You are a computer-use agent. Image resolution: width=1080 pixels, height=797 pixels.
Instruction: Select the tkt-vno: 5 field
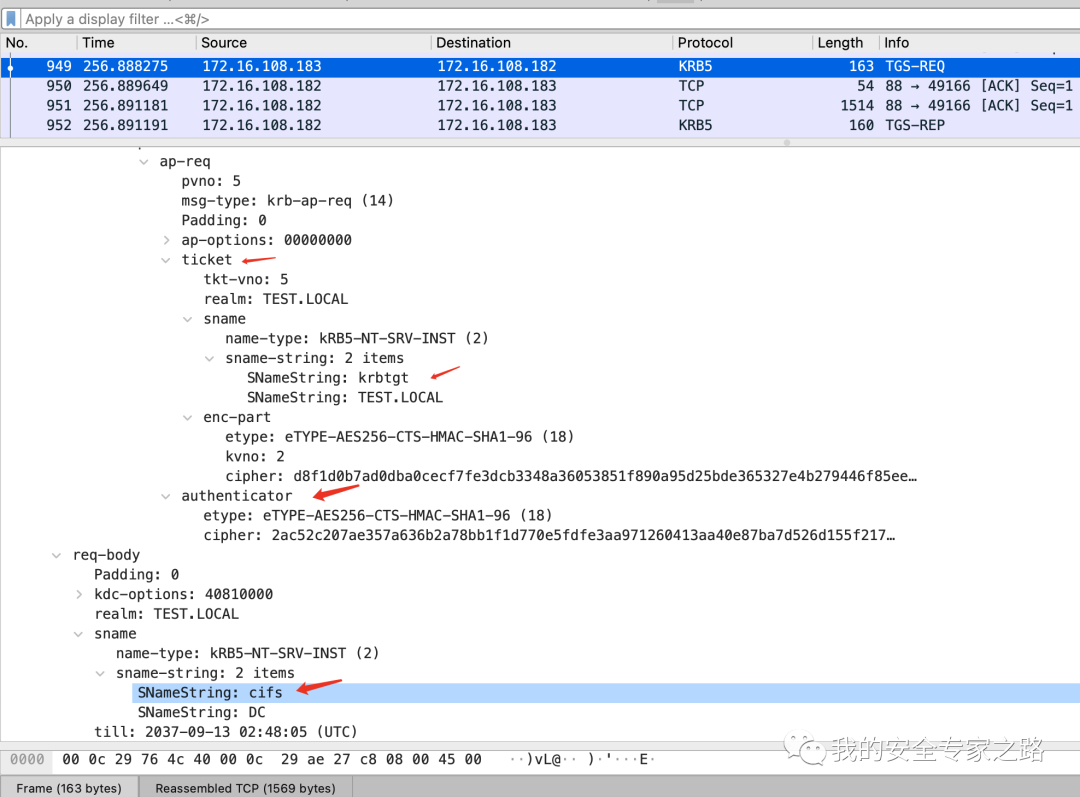pyautogui.click(x=246, y=280)
